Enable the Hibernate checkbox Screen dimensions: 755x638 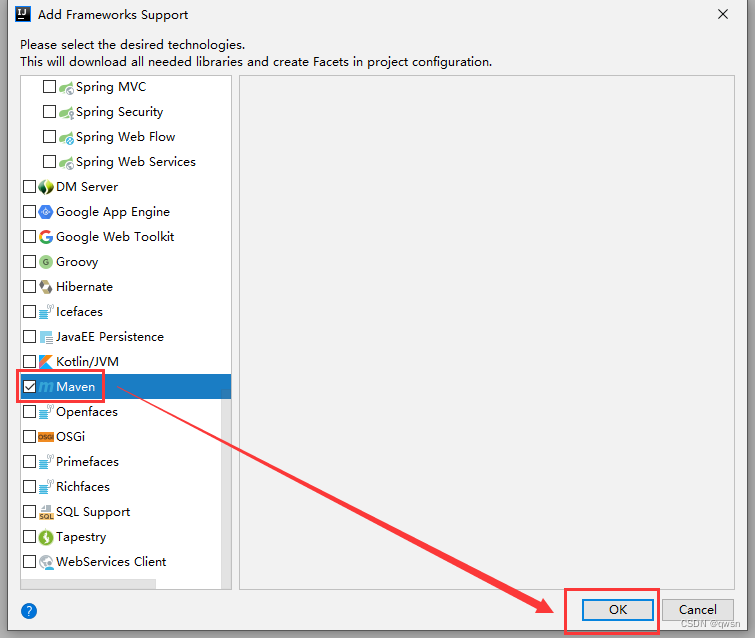[x=29, y=286]
